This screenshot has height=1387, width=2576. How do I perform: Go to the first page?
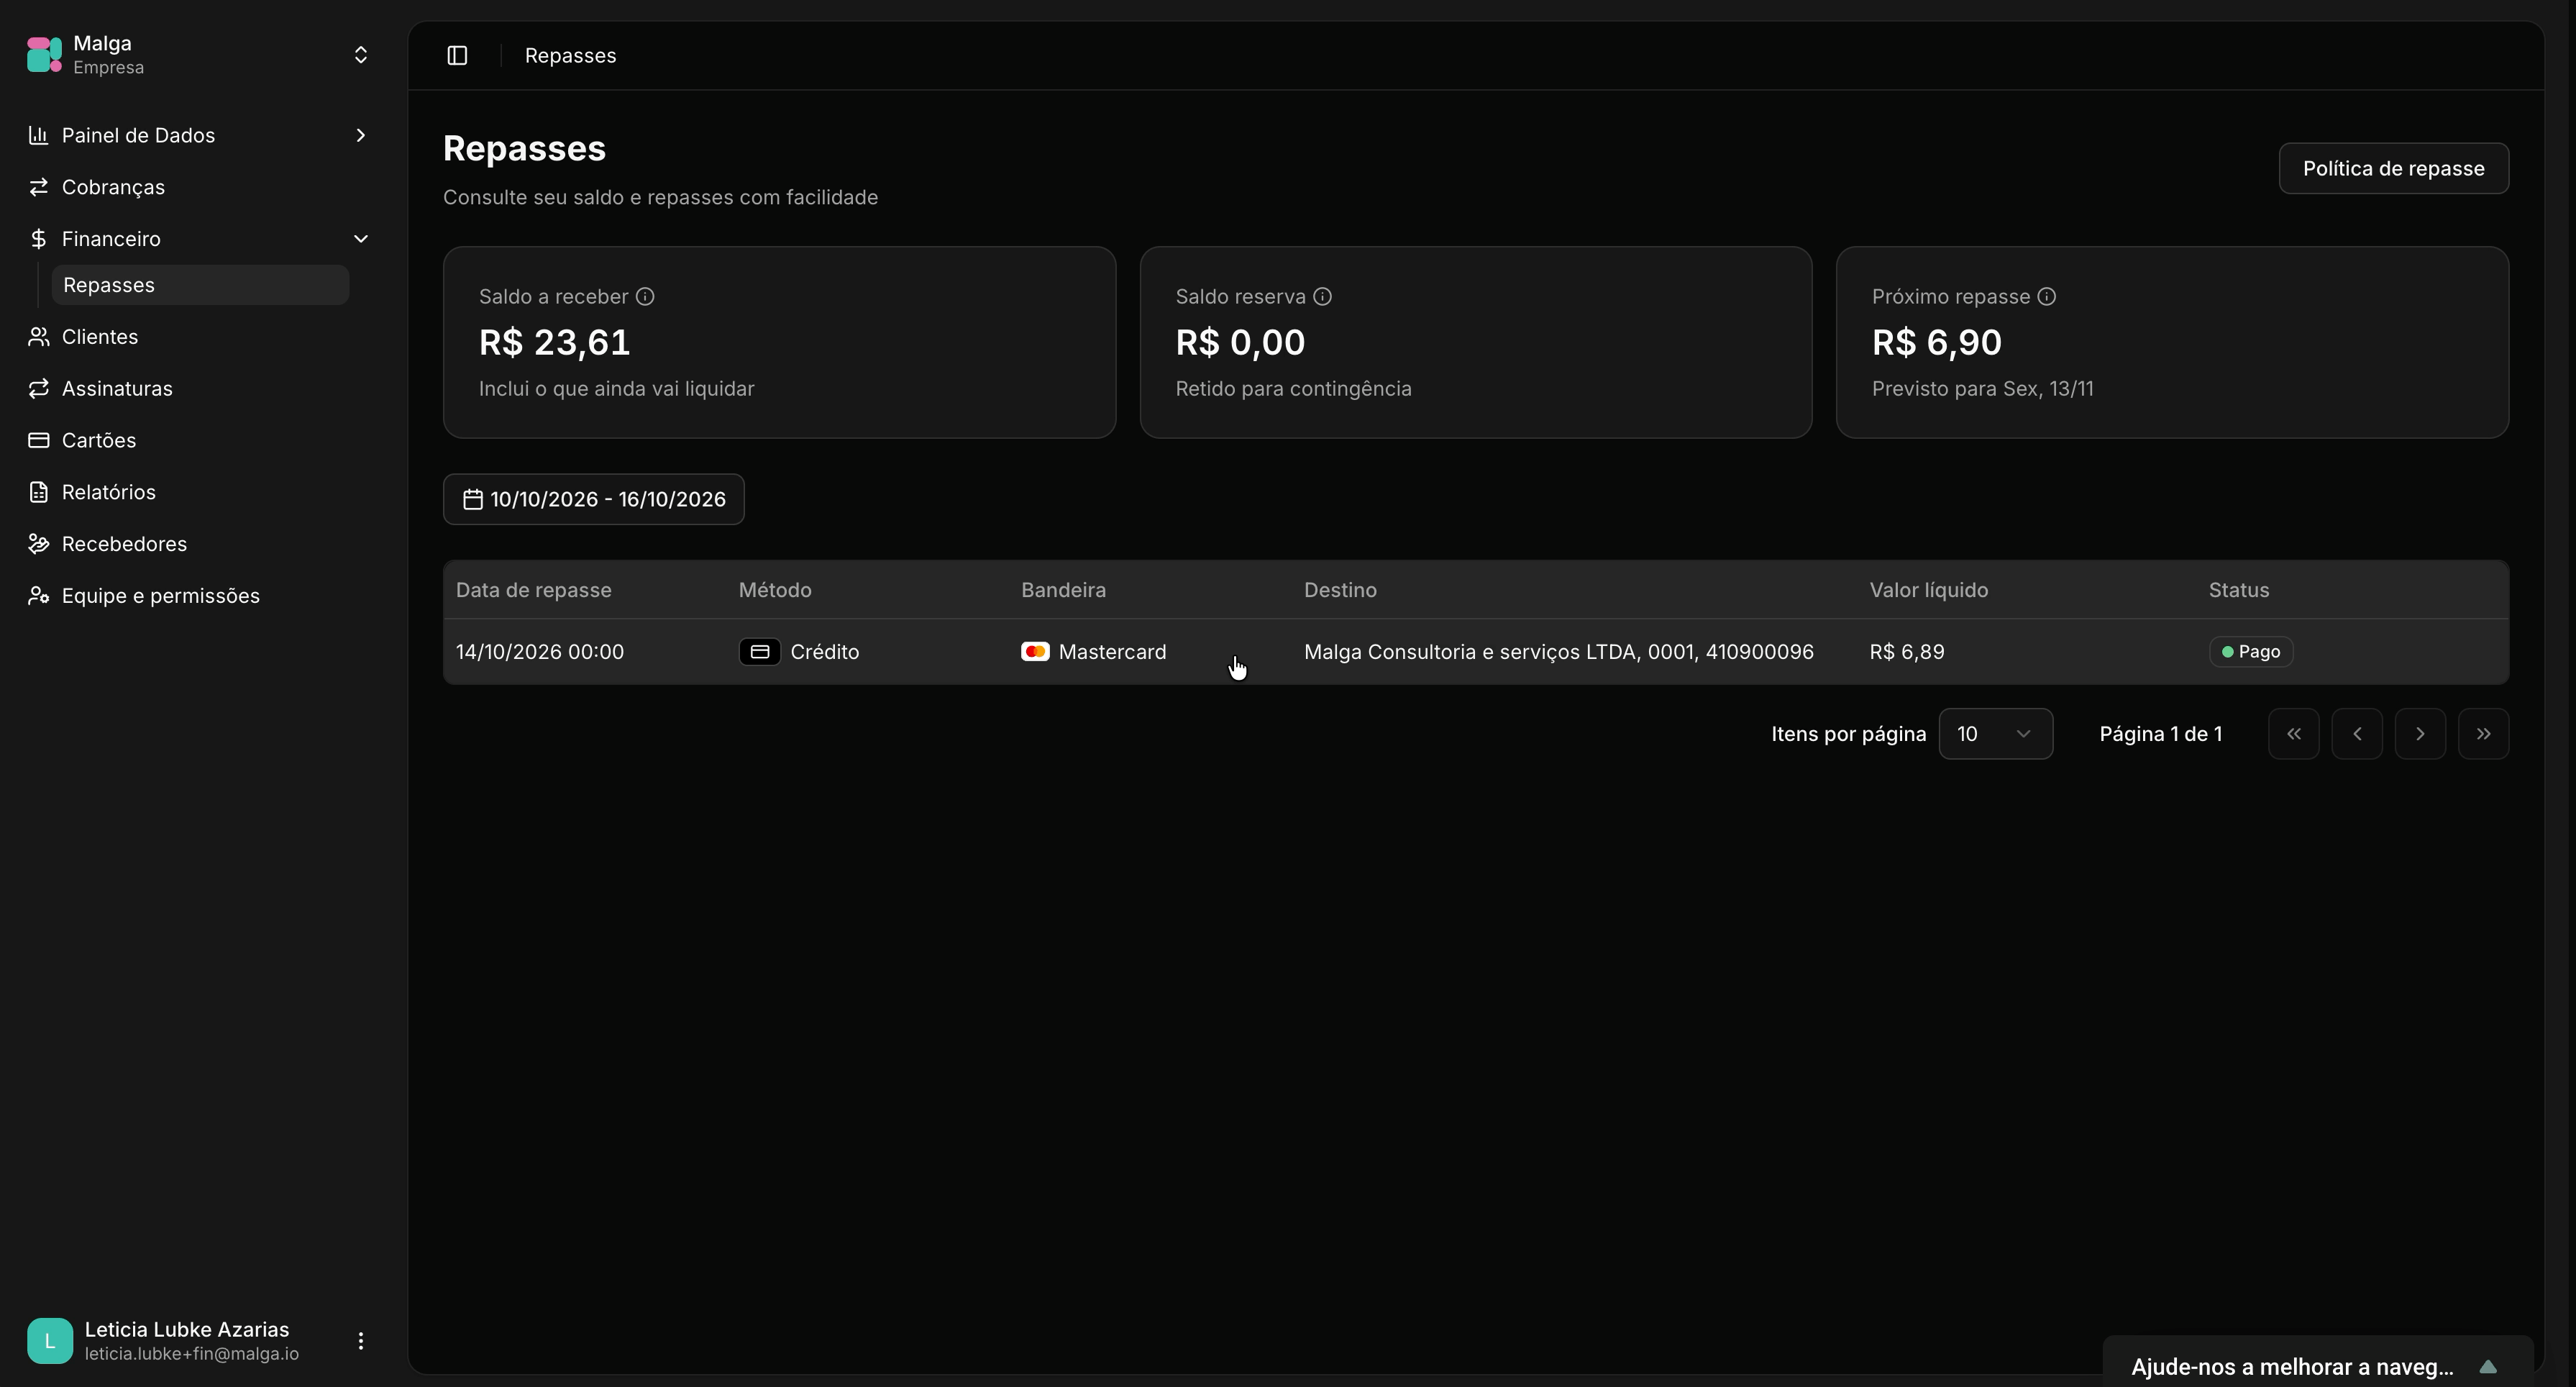(2294, 734)
